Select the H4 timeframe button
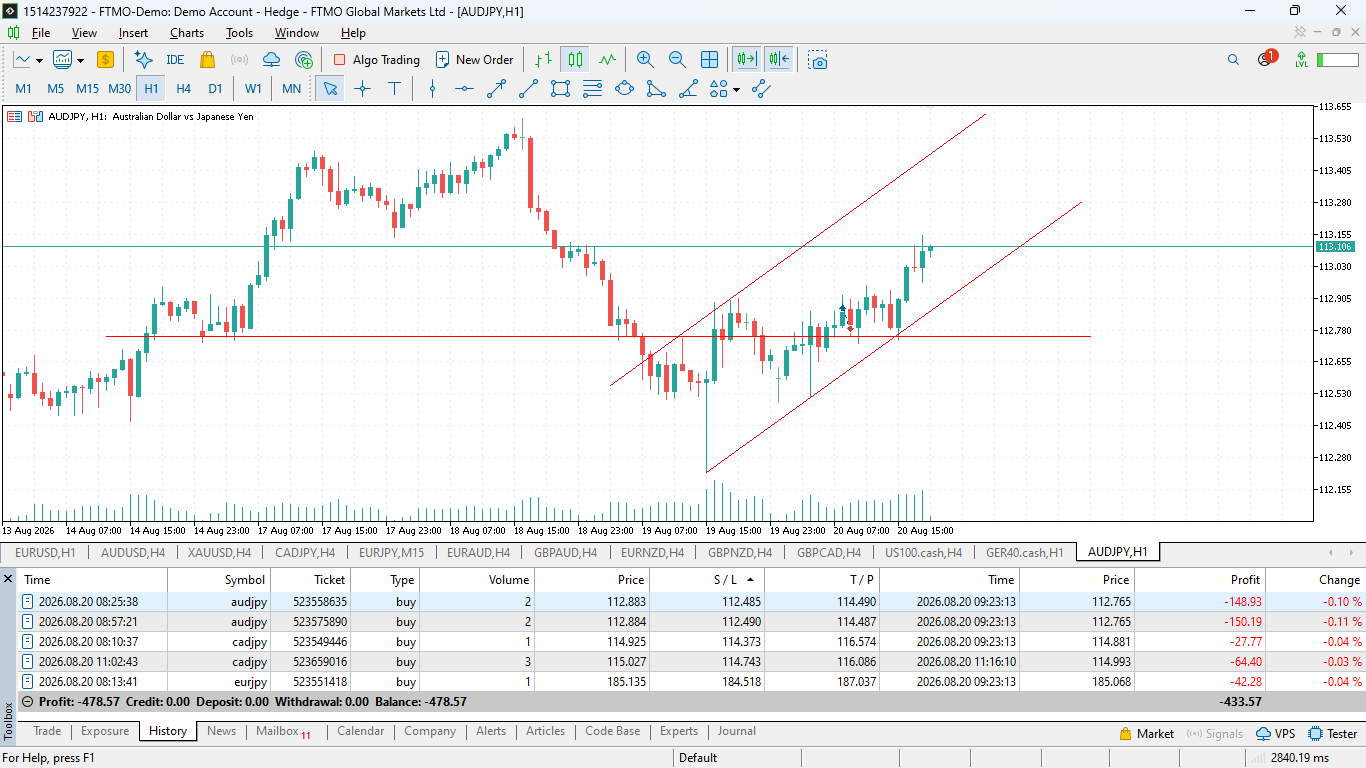 (183, 89)
